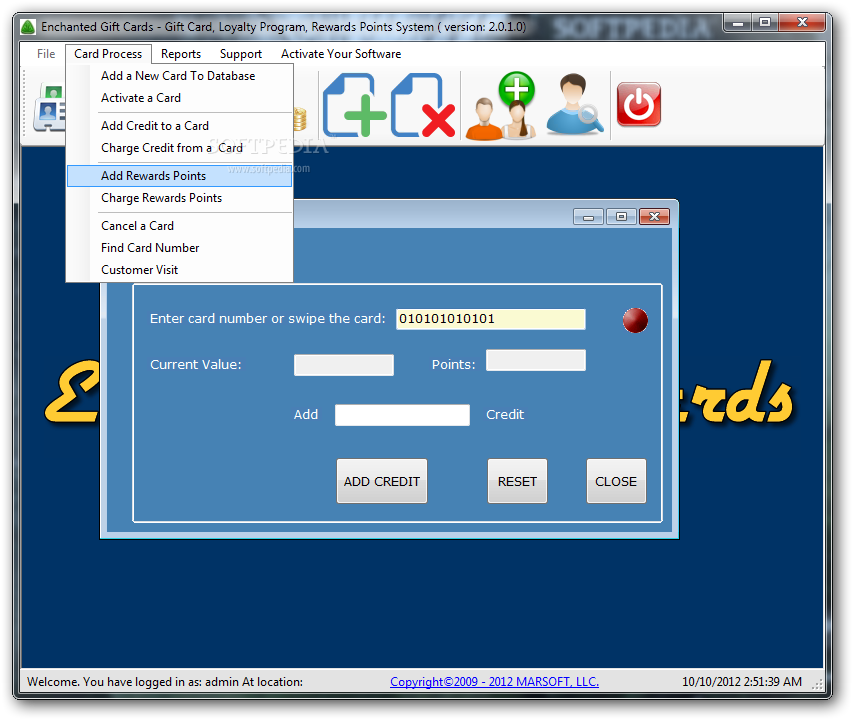Click the window resize grip in status bar

[x=817, y=685]
